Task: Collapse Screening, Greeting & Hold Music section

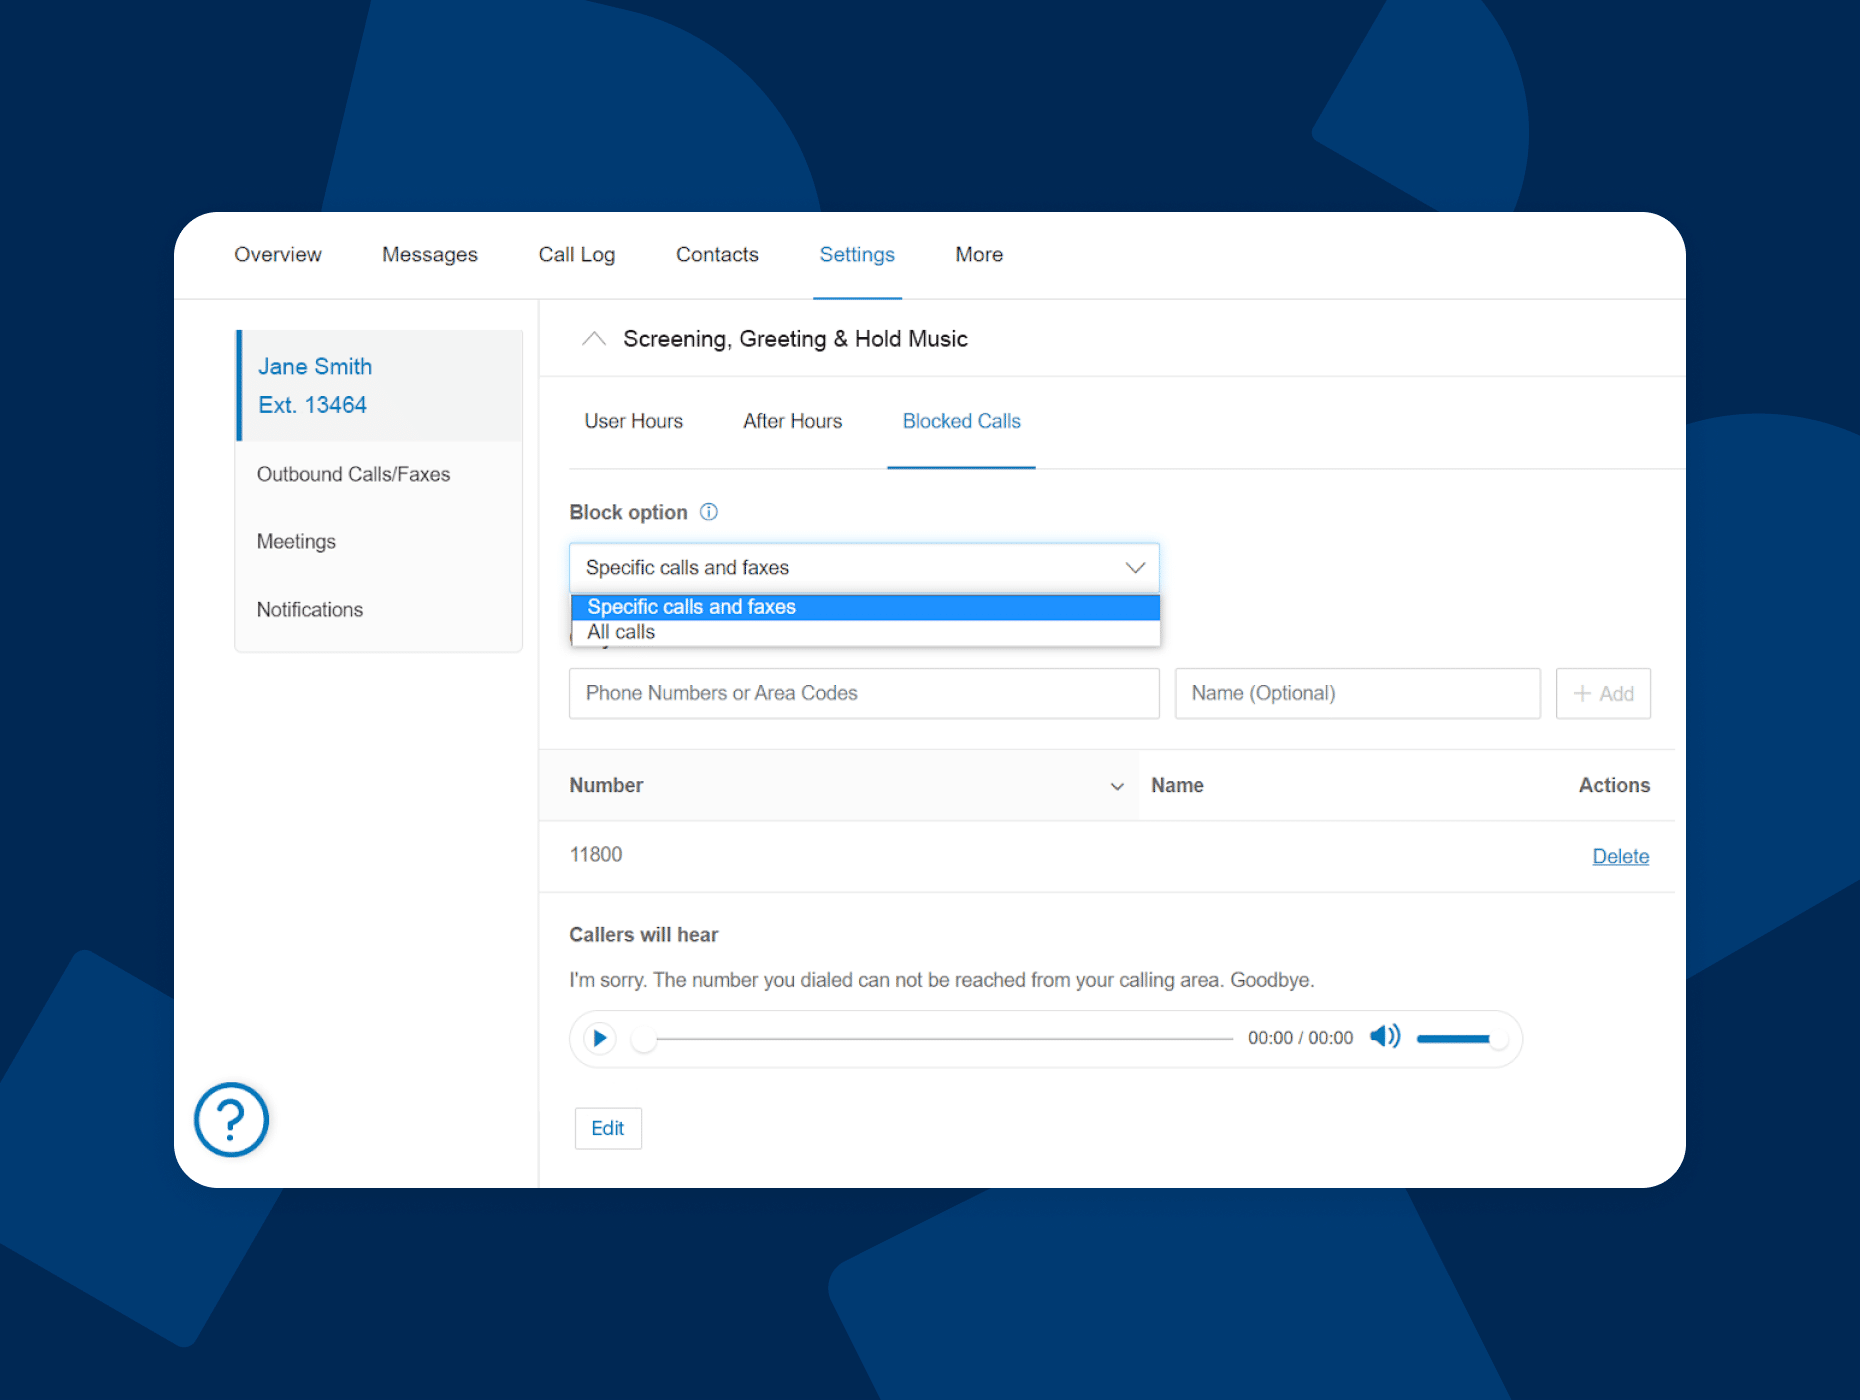Action: pyautogui.click(x=594, y=339)
